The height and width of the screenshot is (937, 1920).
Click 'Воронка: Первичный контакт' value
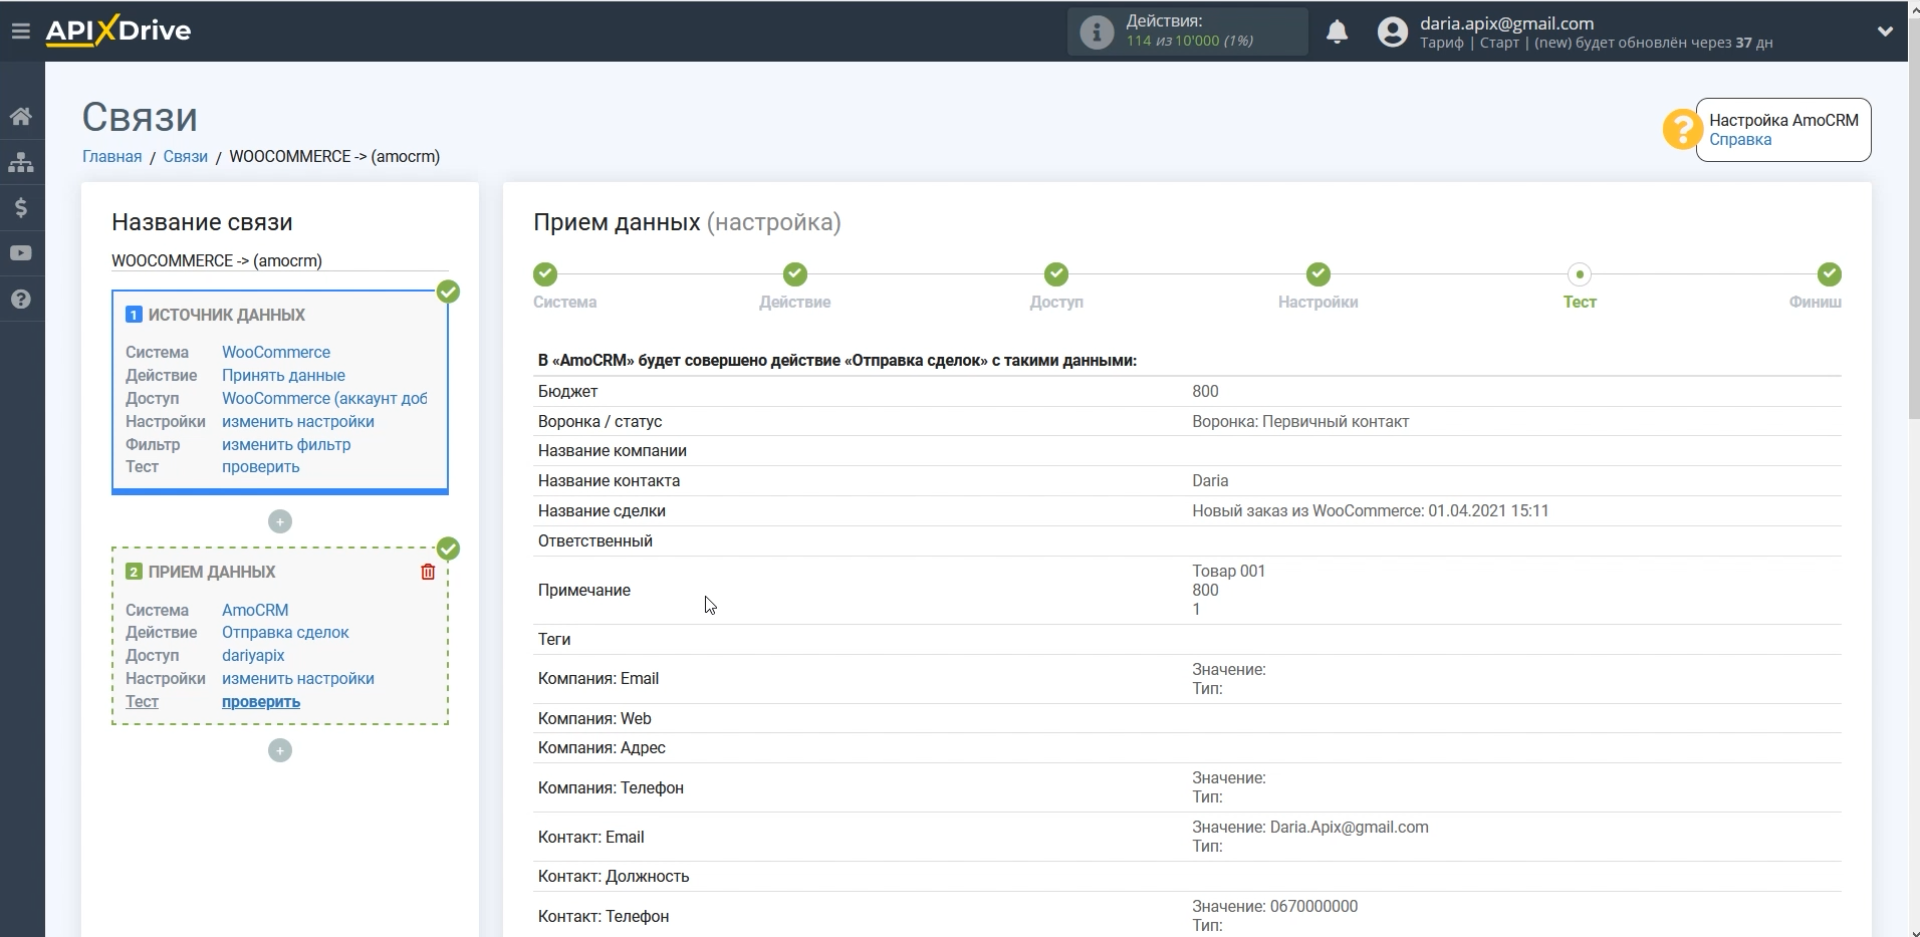pos(1300,421)
